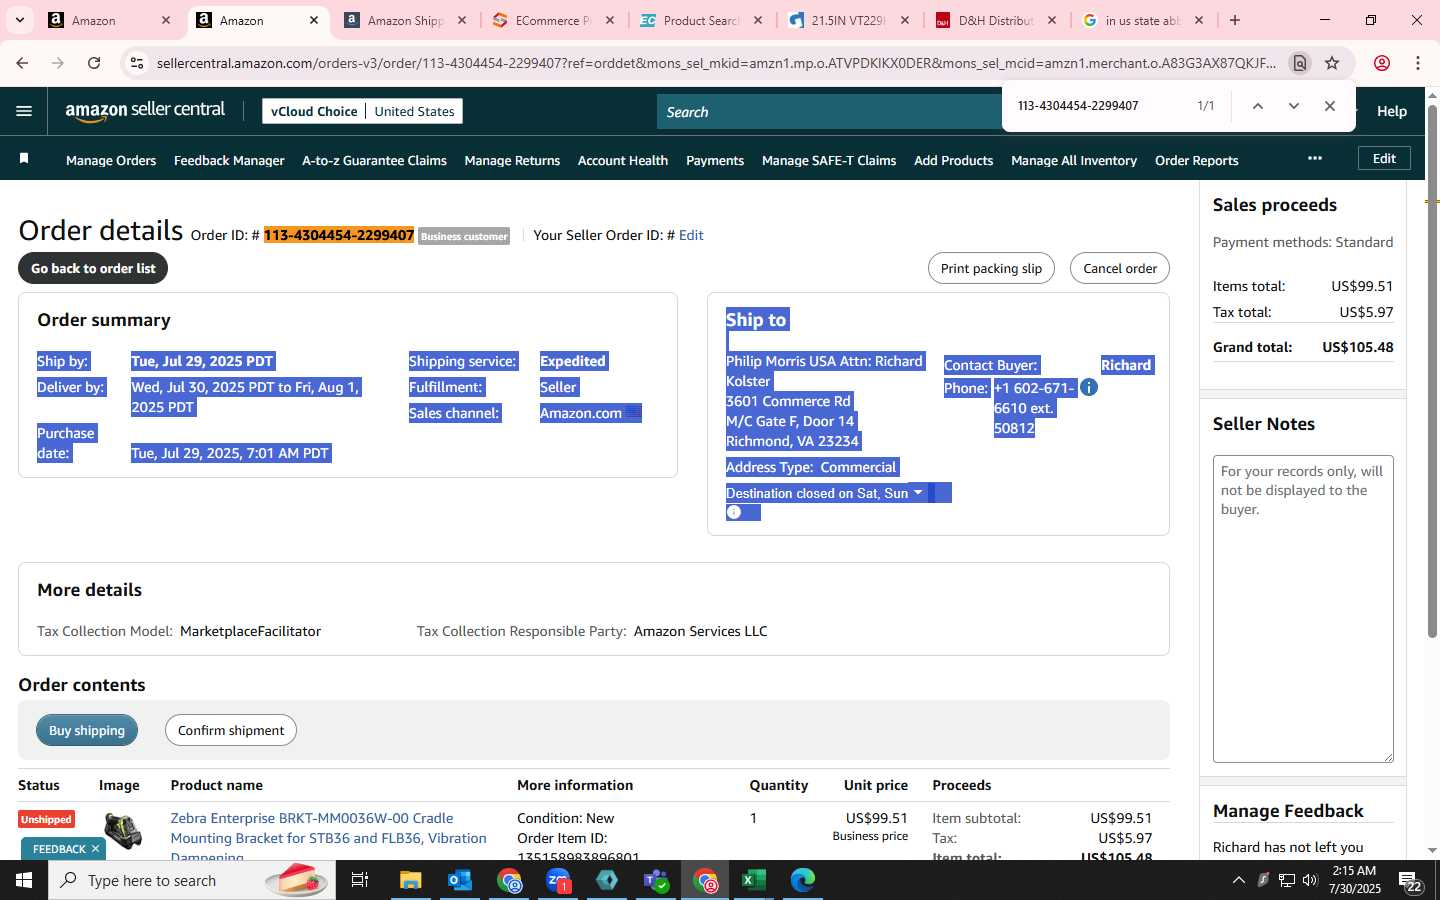Open the browser profile icon

1382,63
